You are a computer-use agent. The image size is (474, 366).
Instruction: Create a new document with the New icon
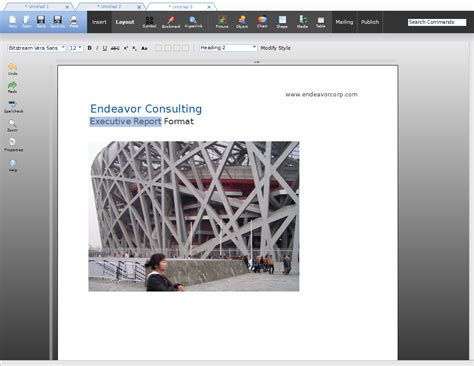[13, 22]
